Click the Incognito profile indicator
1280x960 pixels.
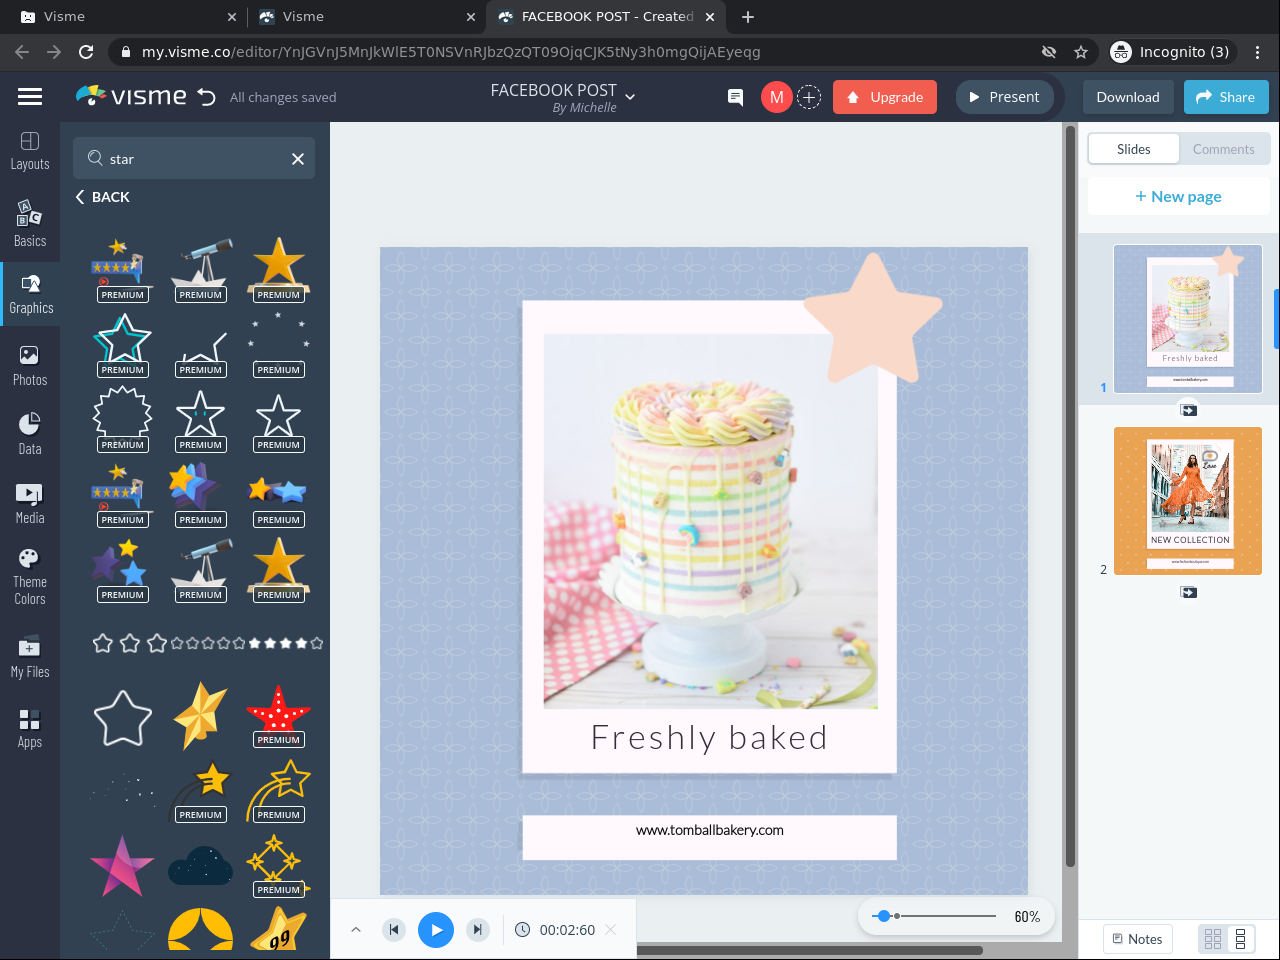click(x=1170, y=52)
